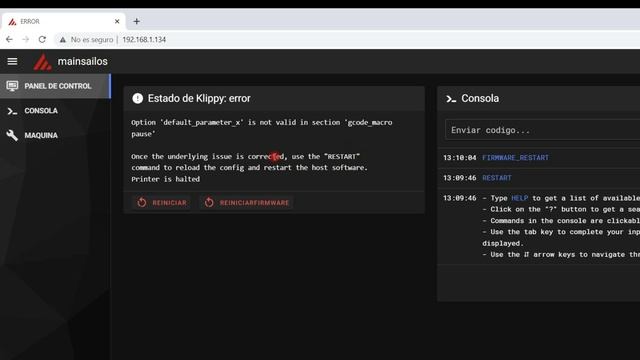Click the Consola panel header icon
The height and width of the screenshot is (360, 640).
pyautogui.click(x=451, y=99)
